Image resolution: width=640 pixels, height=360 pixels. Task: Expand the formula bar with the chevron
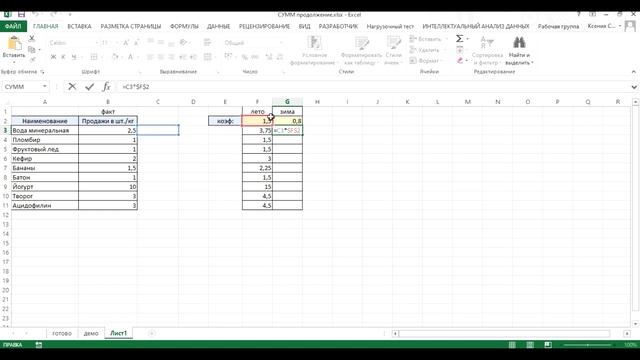(634, 87)
